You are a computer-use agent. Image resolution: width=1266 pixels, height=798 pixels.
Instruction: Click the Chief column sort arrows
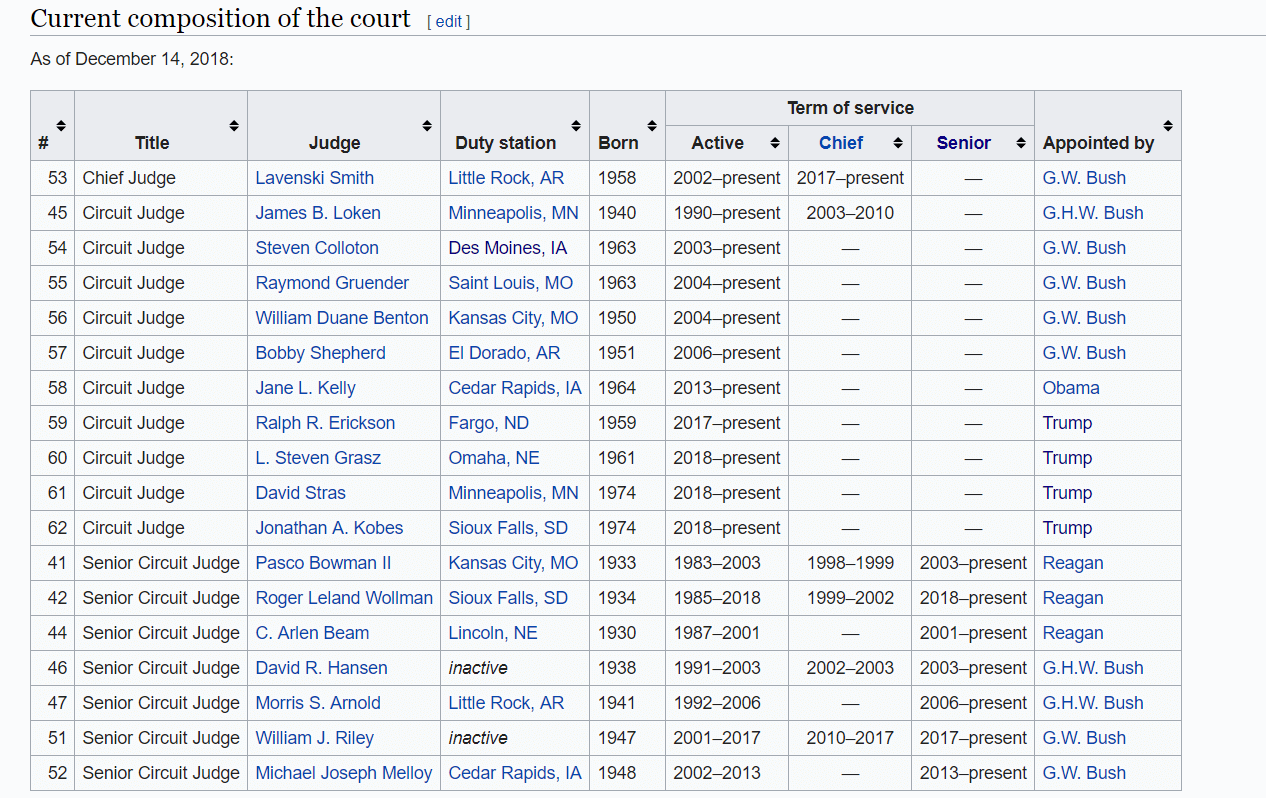point(898,143)
